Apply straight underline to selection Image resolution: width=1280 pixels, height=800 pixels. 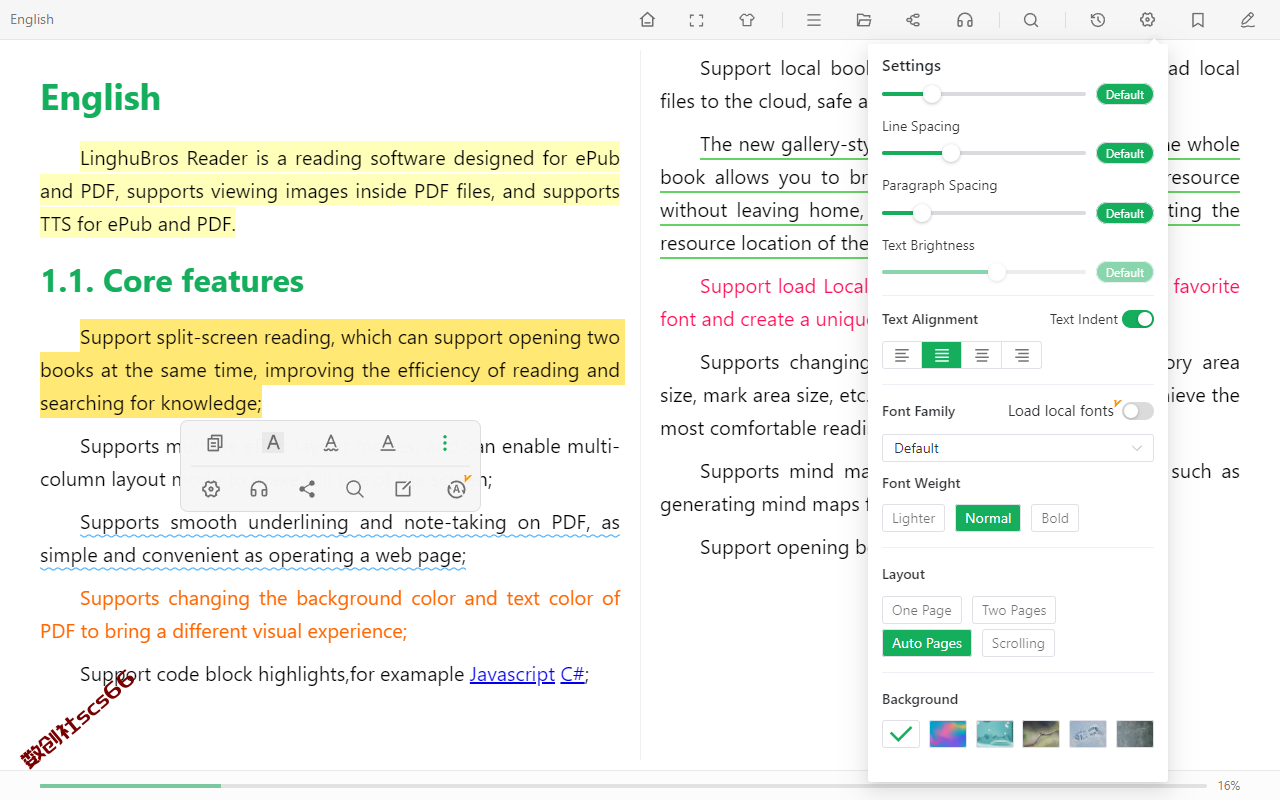coord(388,443)
